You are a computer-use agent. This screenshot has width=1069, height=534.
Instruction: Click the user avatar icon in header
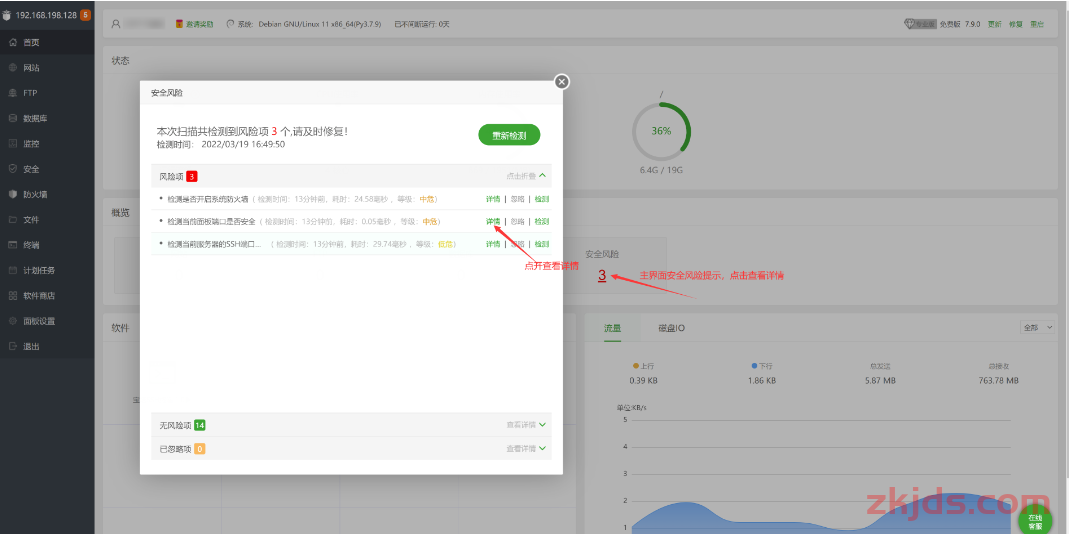pyautogui.click(x=116, y=24)
